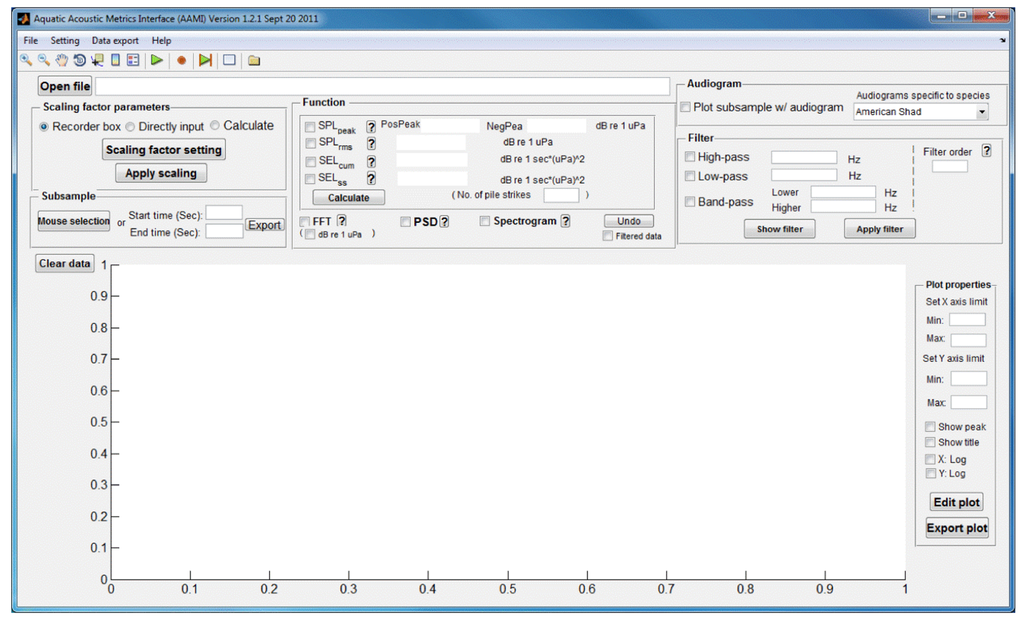The width and height of the screenshot is (1024, 624).
Task: Select the Zoom In magnifier tool
Action: click(x=26, y=60)
